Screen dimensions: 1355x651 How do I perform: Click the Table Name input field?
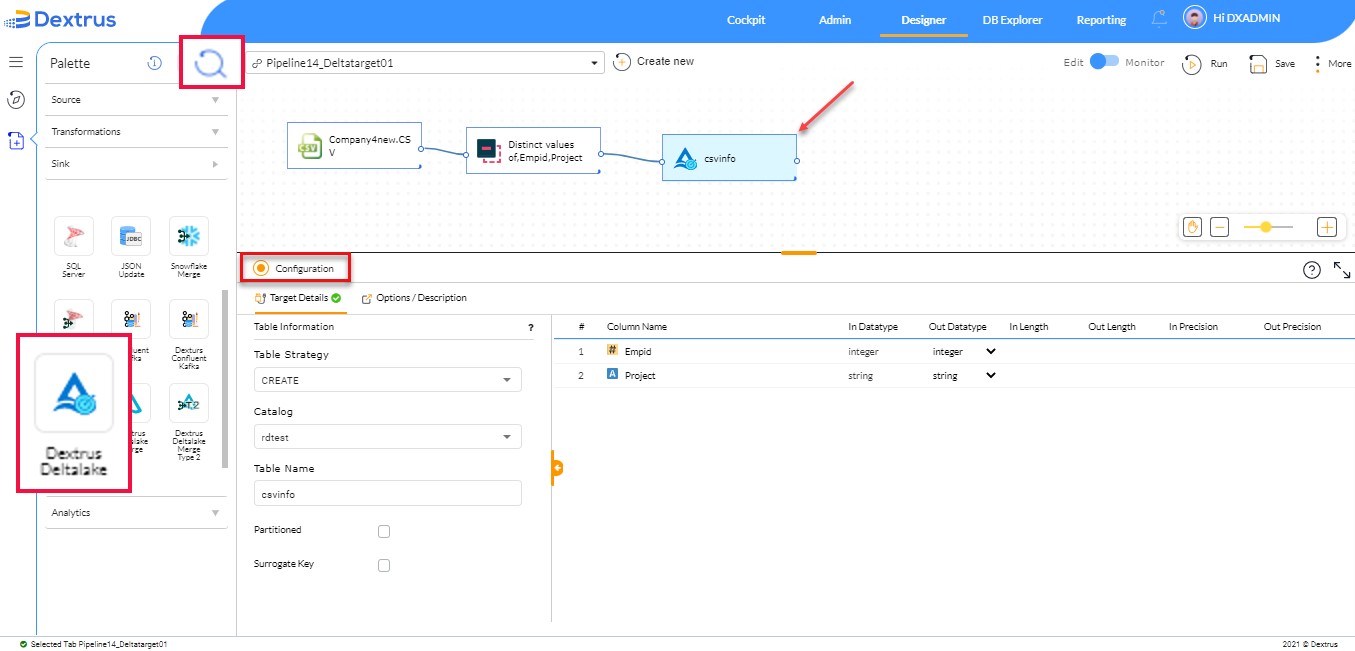tap(388, 494)
